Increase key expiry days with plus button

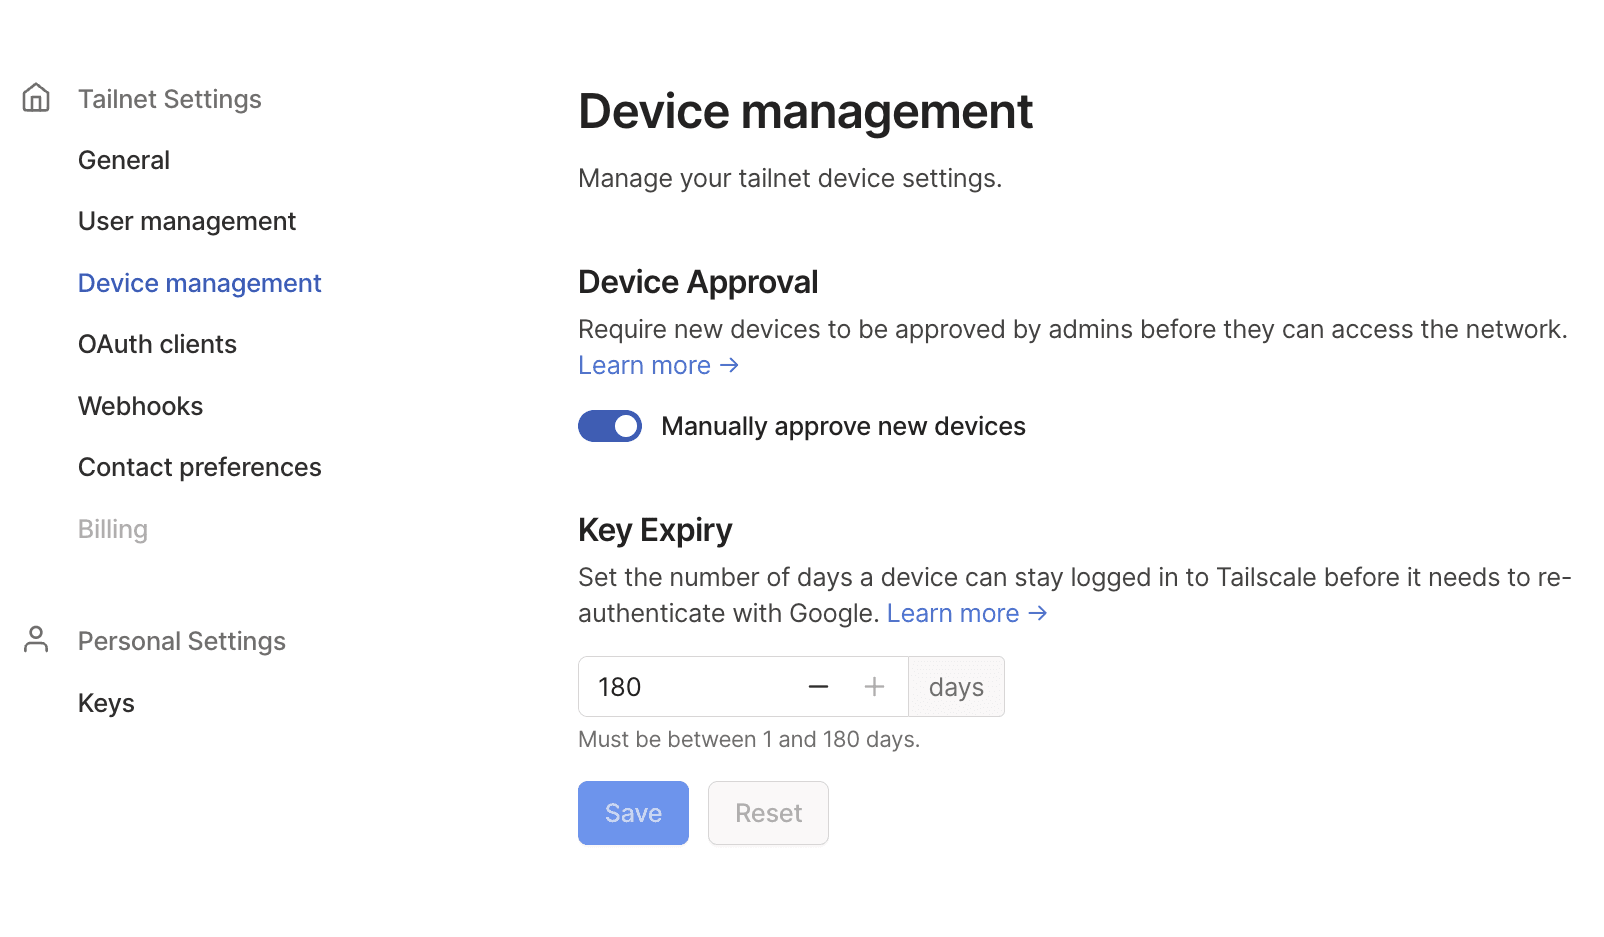coord(874,687)
